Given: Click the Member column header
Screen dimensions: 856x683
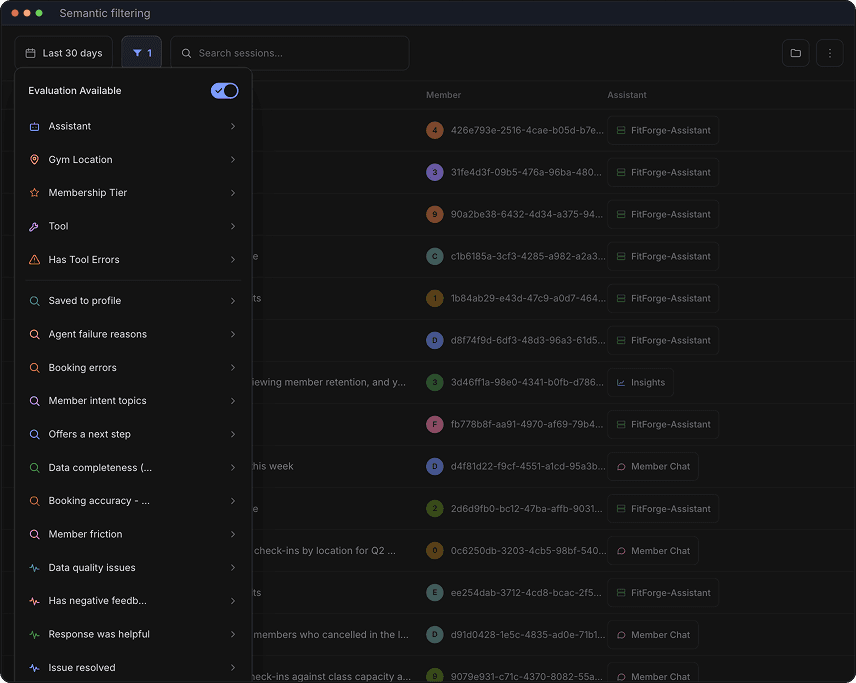Looking at the screenshot, I should (x=443, y=95).
